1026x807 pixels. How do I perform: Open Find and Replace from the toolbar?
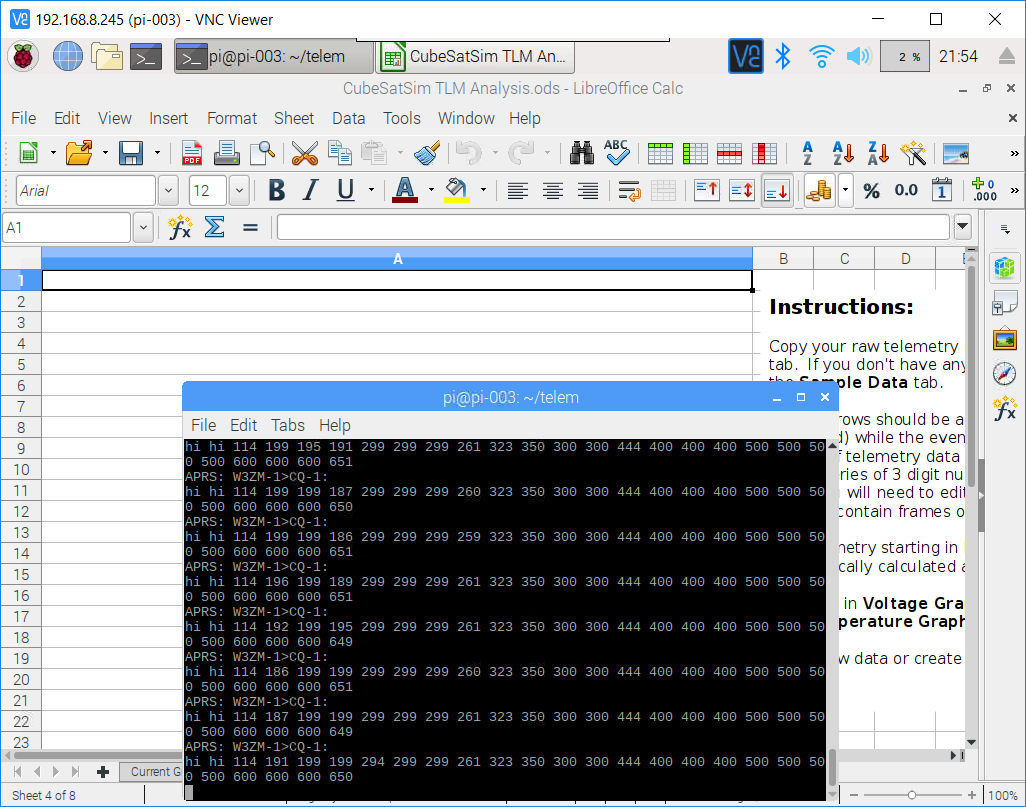tap(582, 152)
